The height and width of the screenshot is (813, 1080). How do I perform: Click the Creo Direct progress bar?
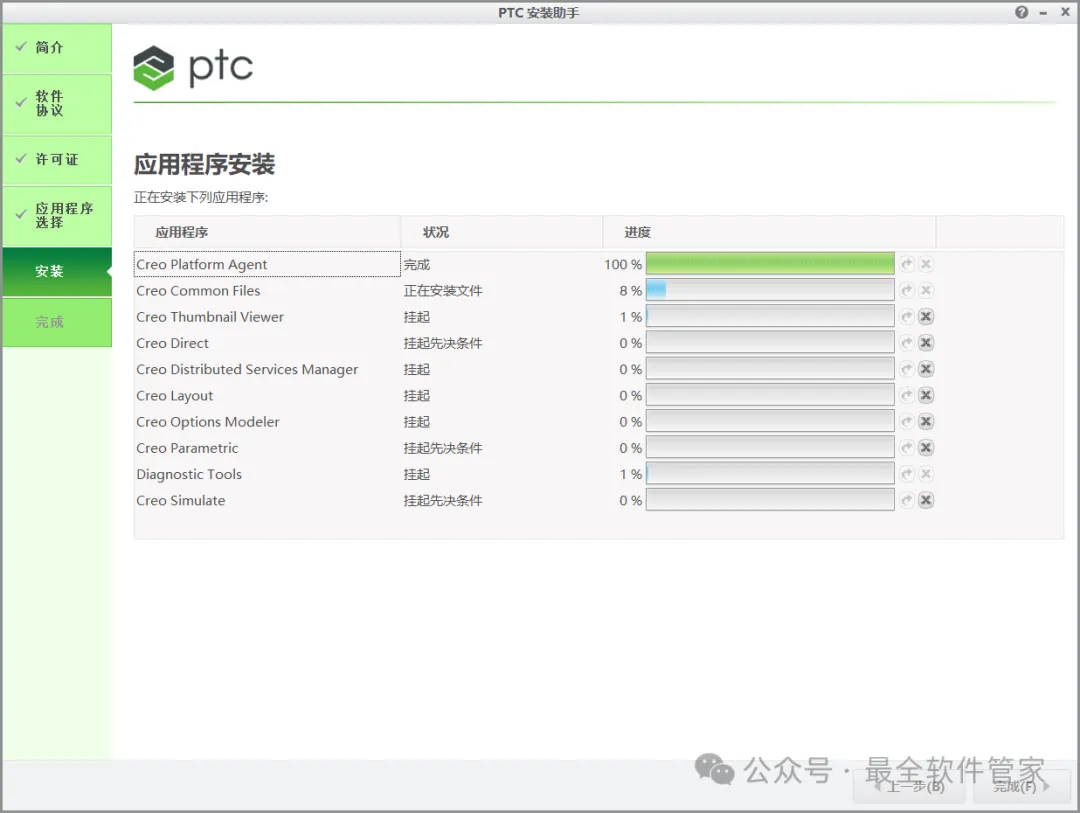[x=770, y=342]
